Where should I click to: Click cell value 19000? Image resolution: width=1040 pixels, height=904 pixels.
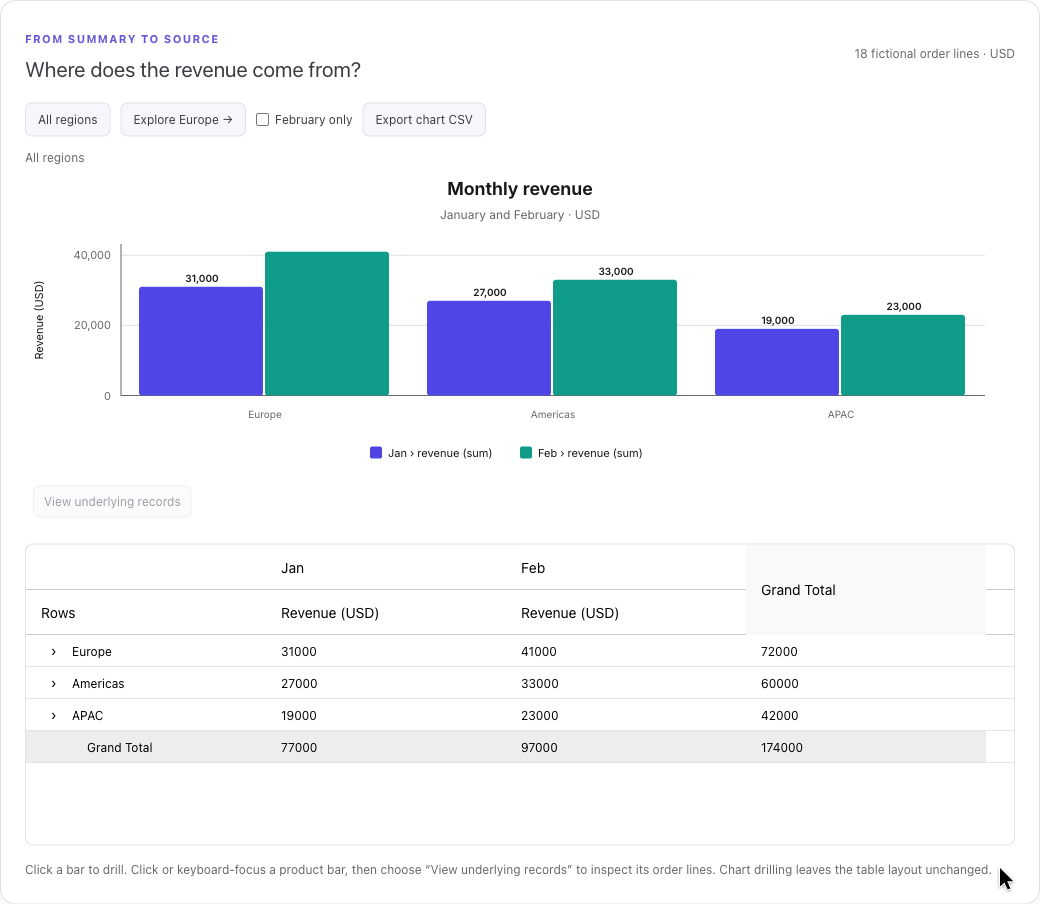point(298,716)
